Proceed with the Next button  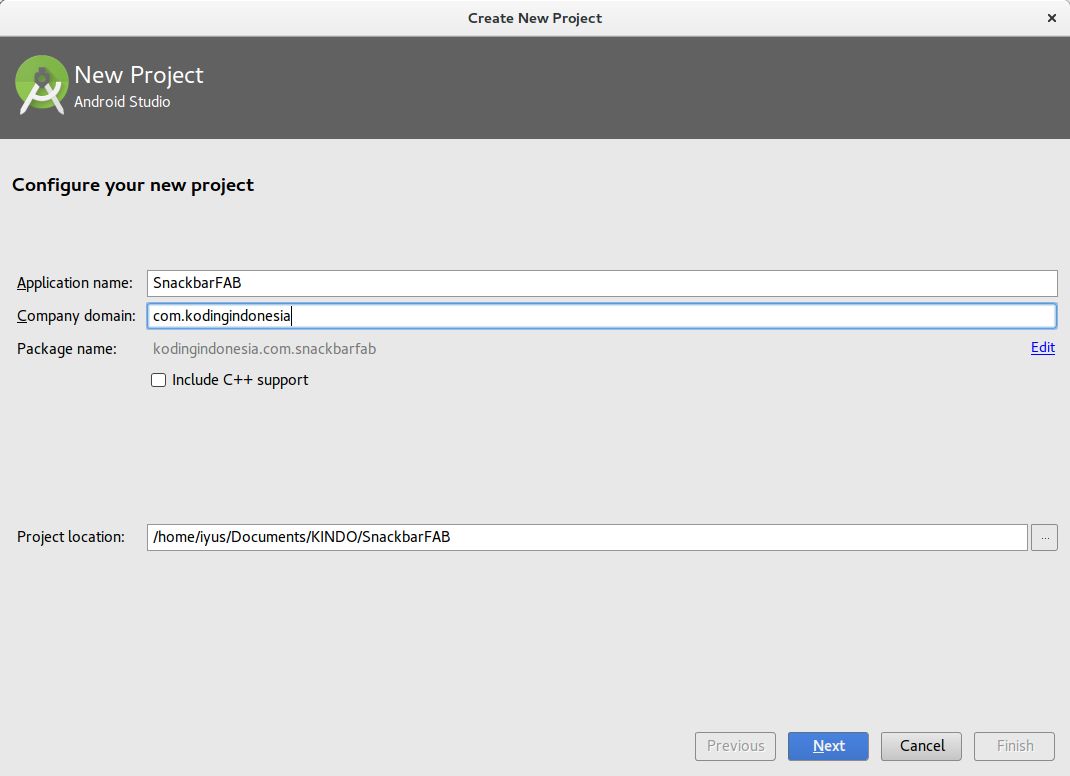tap(828, 746)
